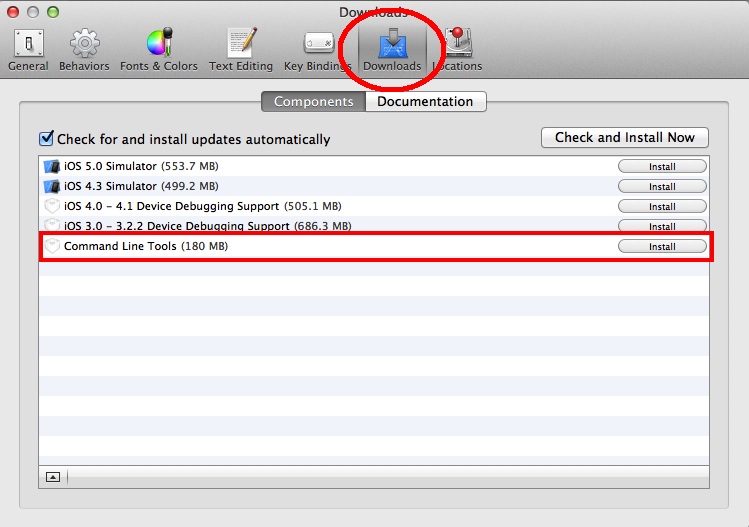Viewport: 749px width, 527px height.
Task: Switch to the Documentation tab
Action: pyautogui.click(x=425, y=101)
